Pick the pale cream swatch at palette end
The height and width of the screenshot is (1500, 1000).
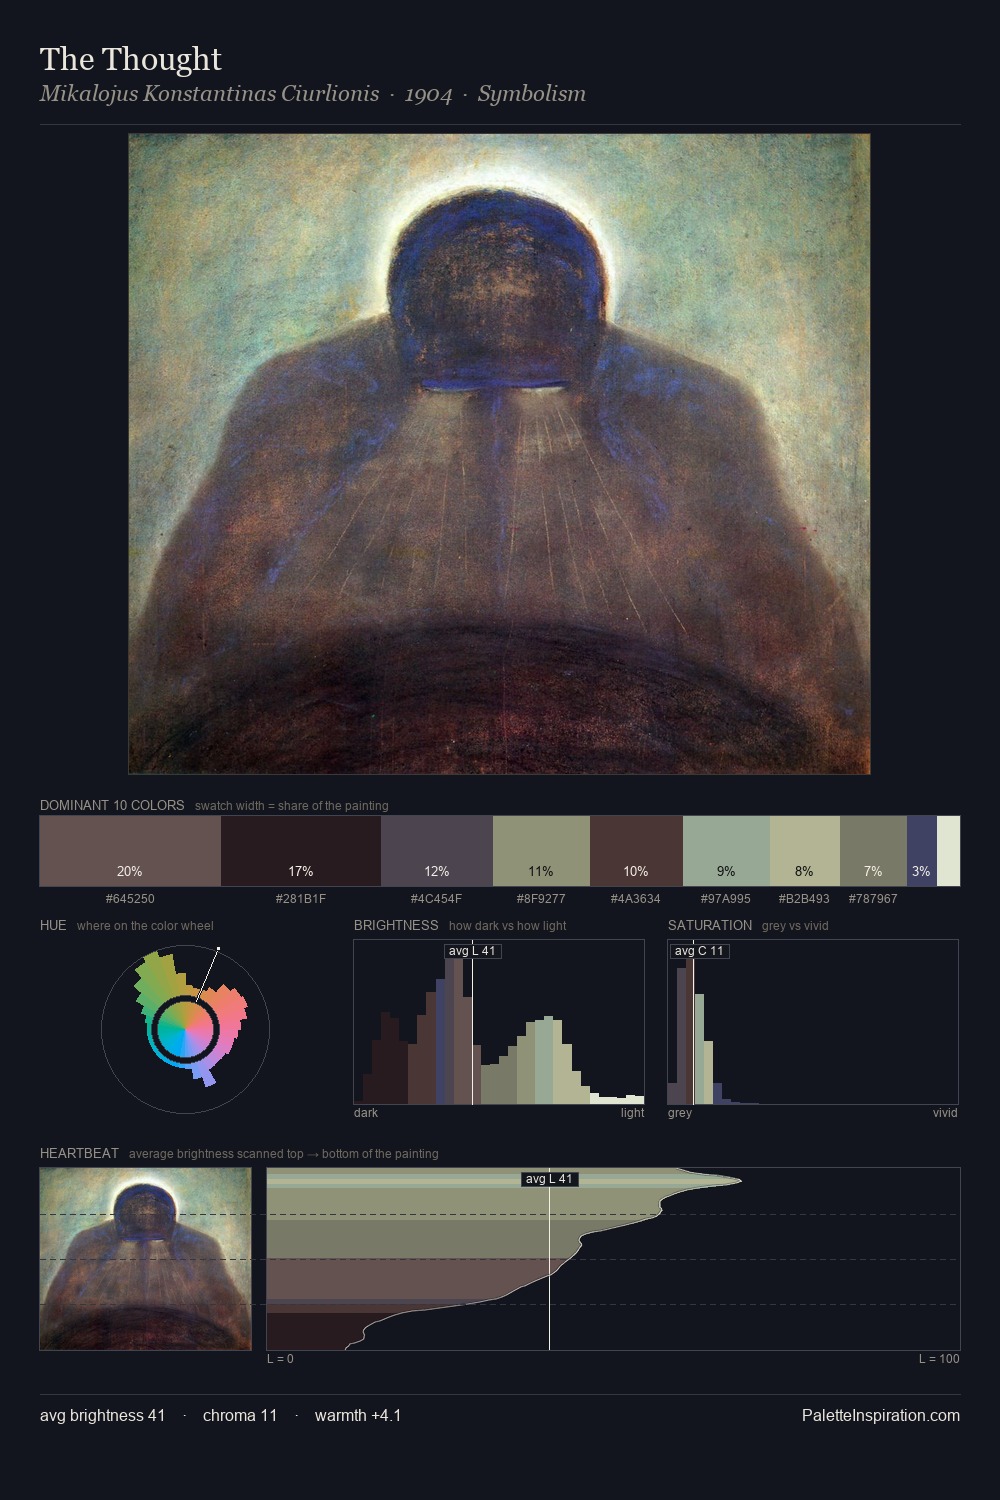point(948,851)
